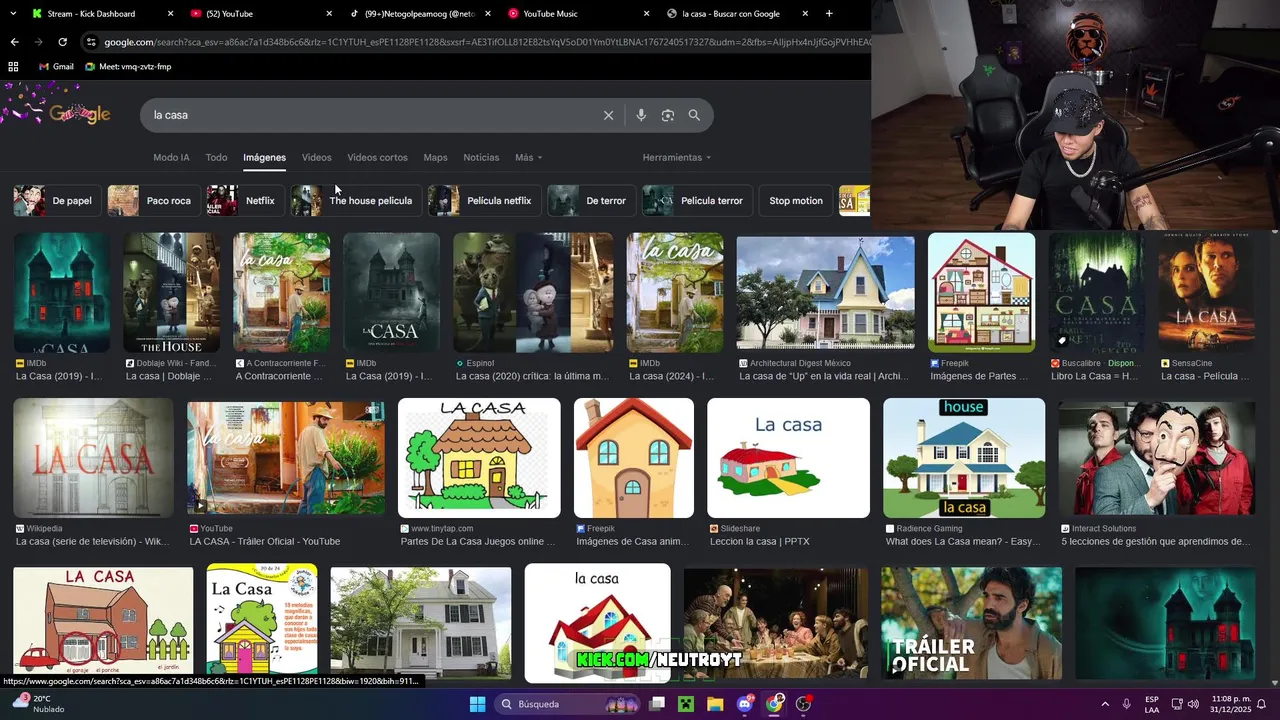Image resolution: width=1280 pixels, height=720 pixels.
Task: Open Google Lens image search icon
Action: tap(668, 115)
